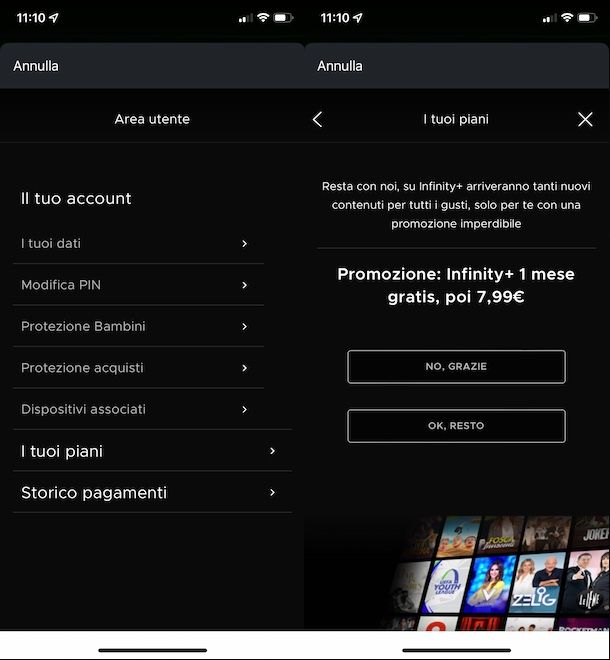
Task: Tap the Resta con noi promo message
Action: pos(456,205)
